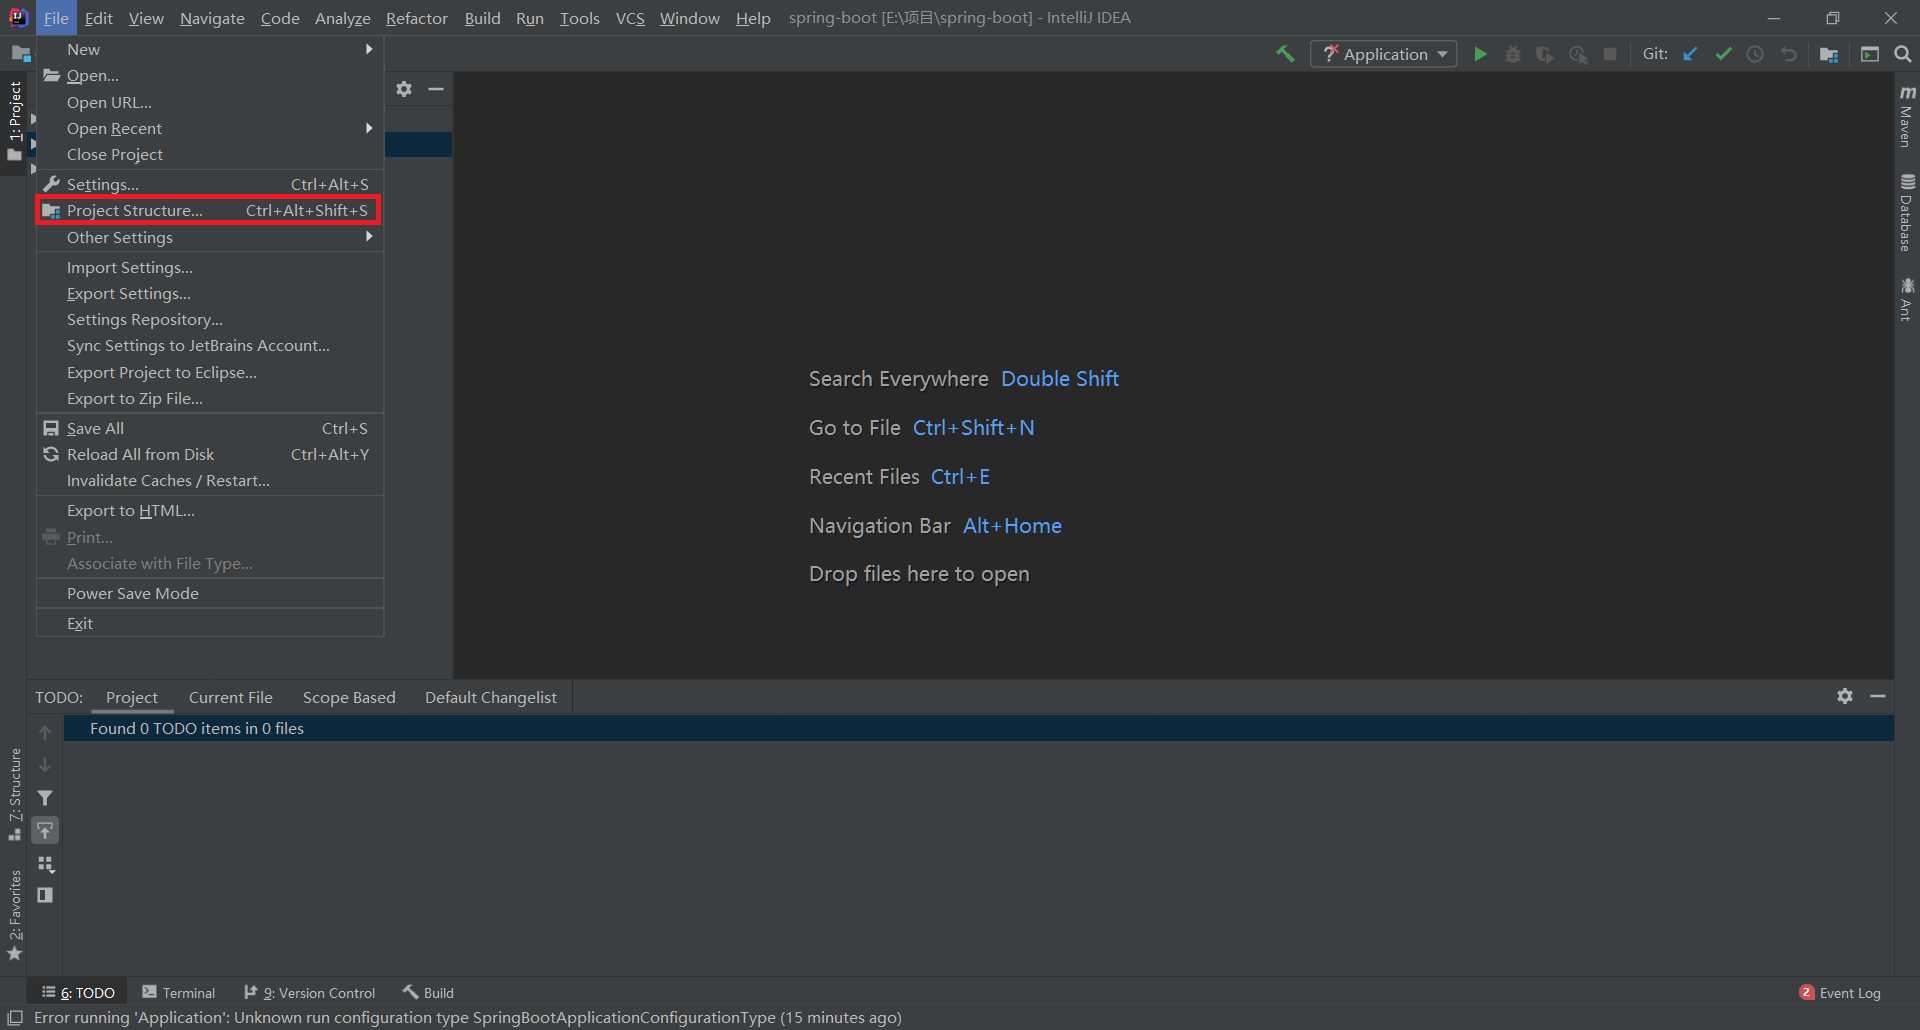Screen dimensions: 1920x1030
Task: Choose Project Structure from File menu
Action: pos(210,210)
